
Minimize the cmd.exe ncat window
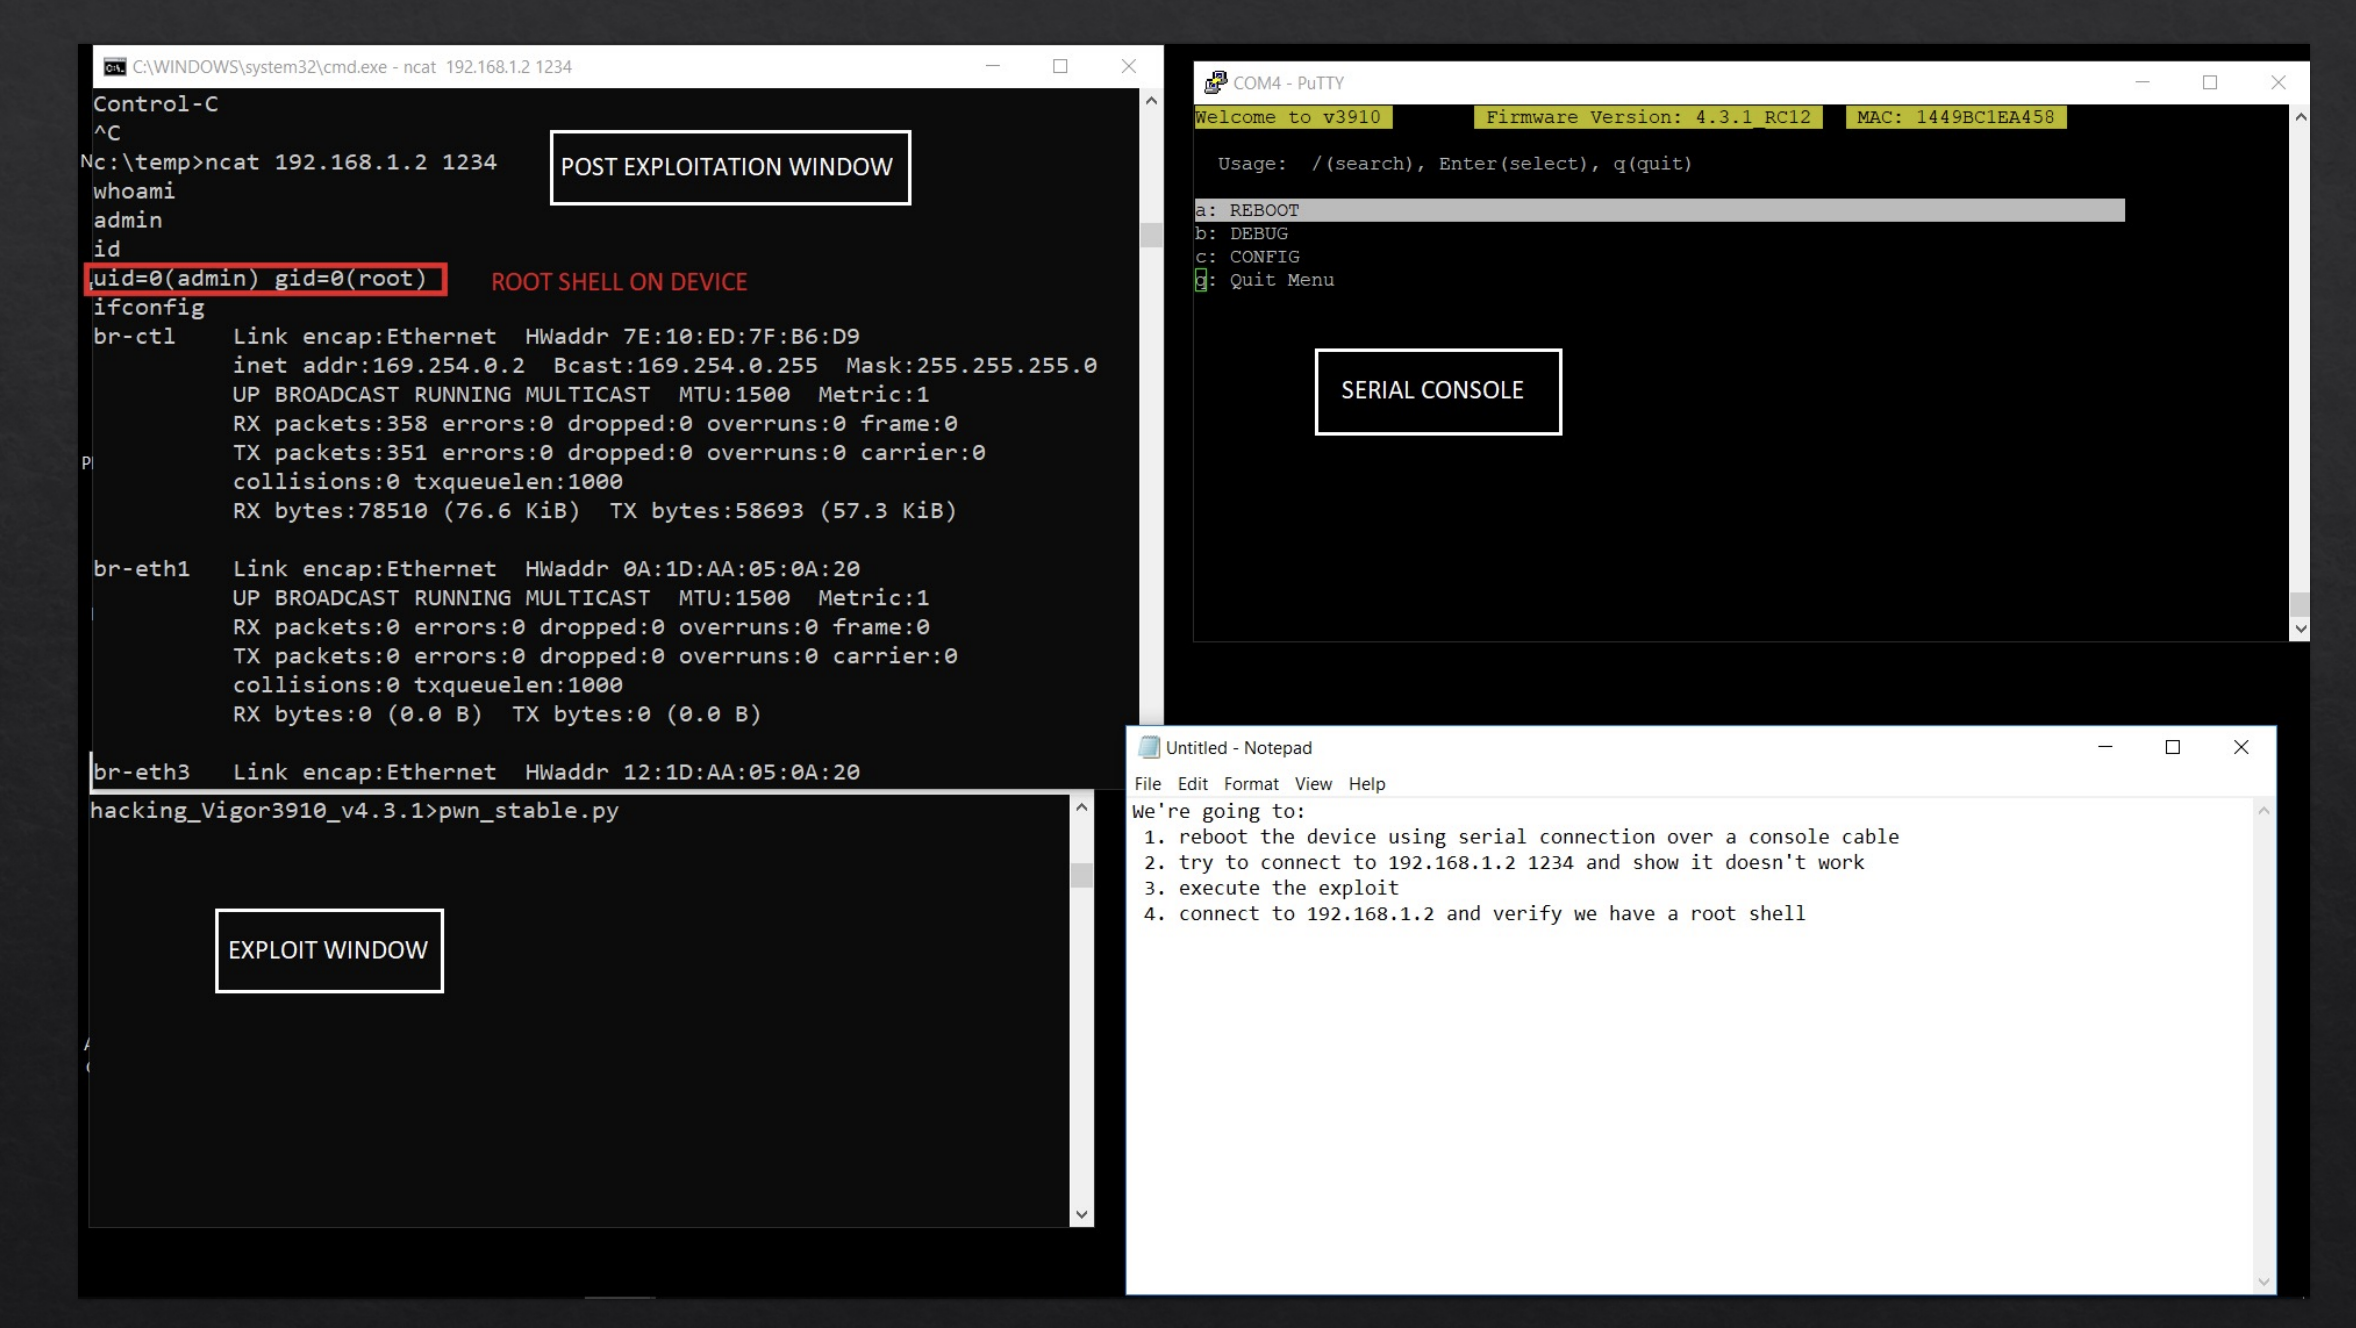(x=993, y=66)
